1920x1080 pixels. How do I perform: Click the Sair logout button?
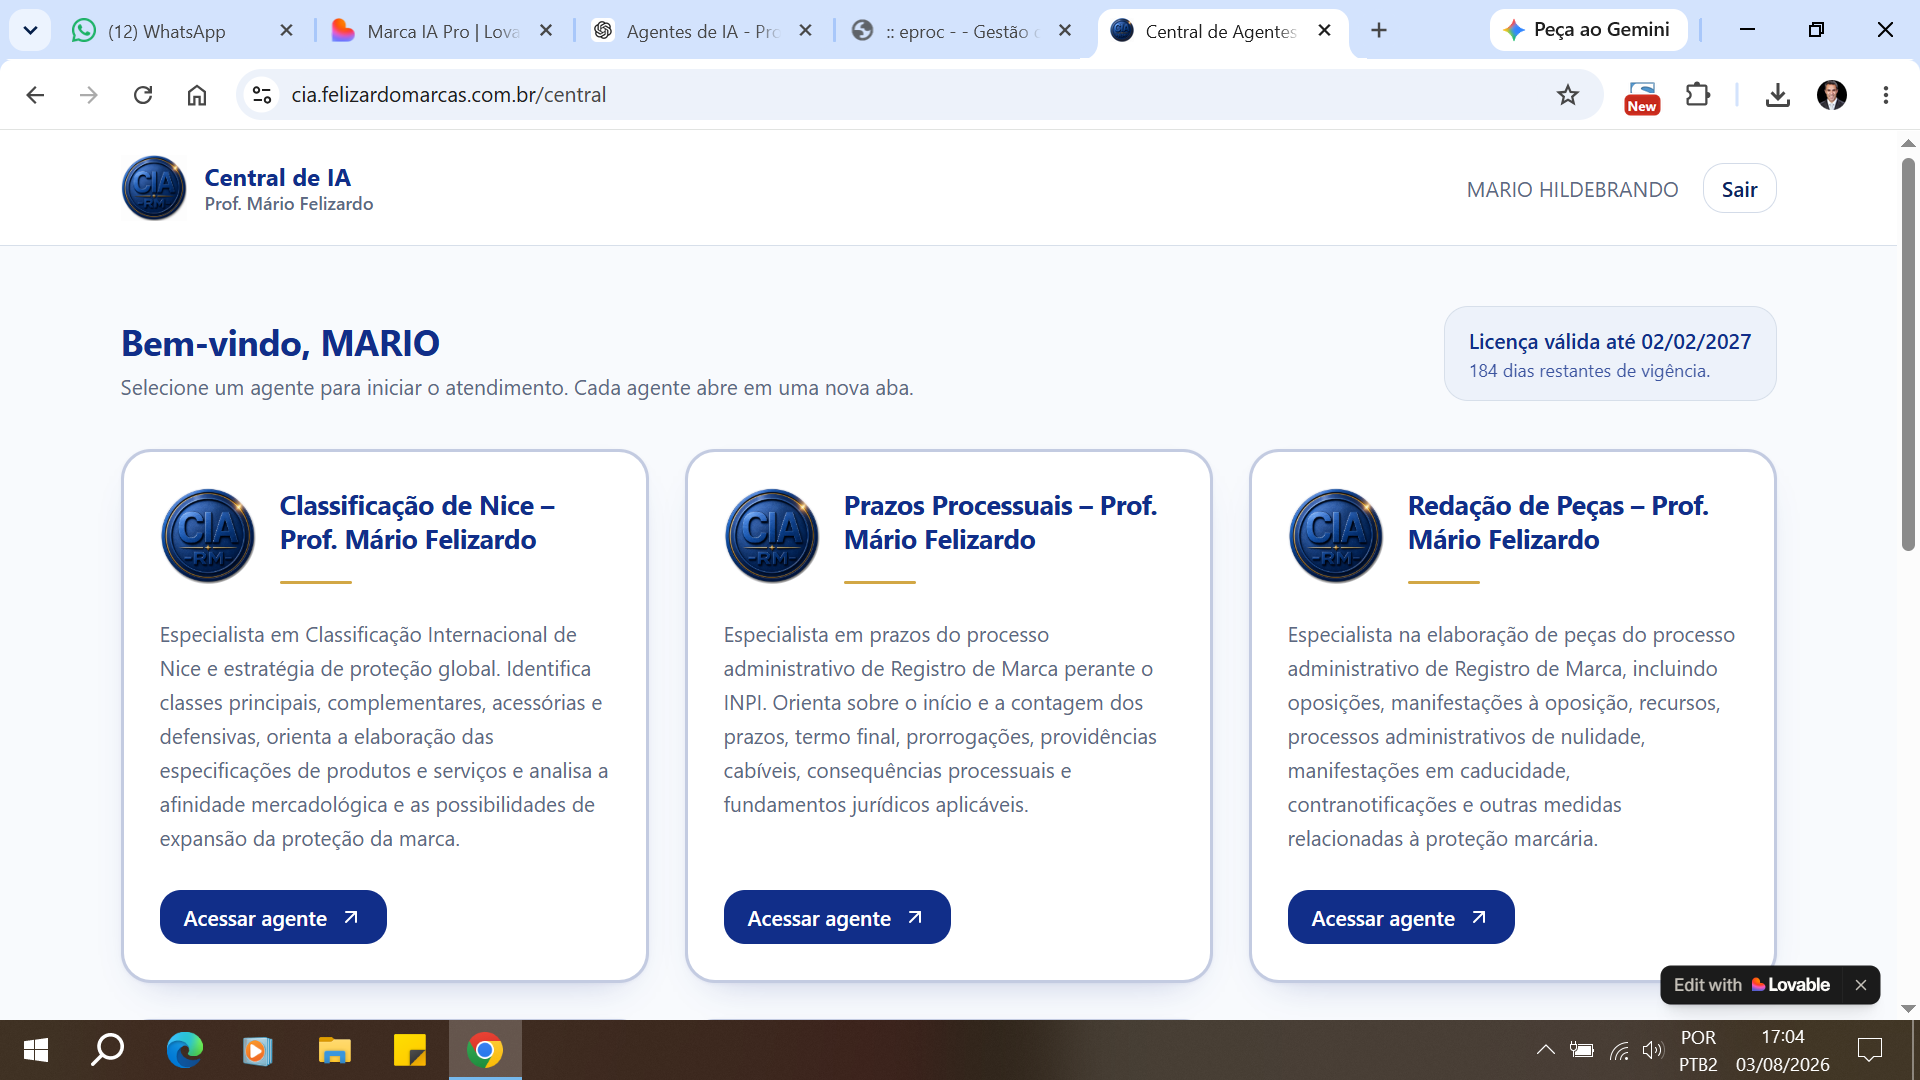click(x=1739, y=189)
